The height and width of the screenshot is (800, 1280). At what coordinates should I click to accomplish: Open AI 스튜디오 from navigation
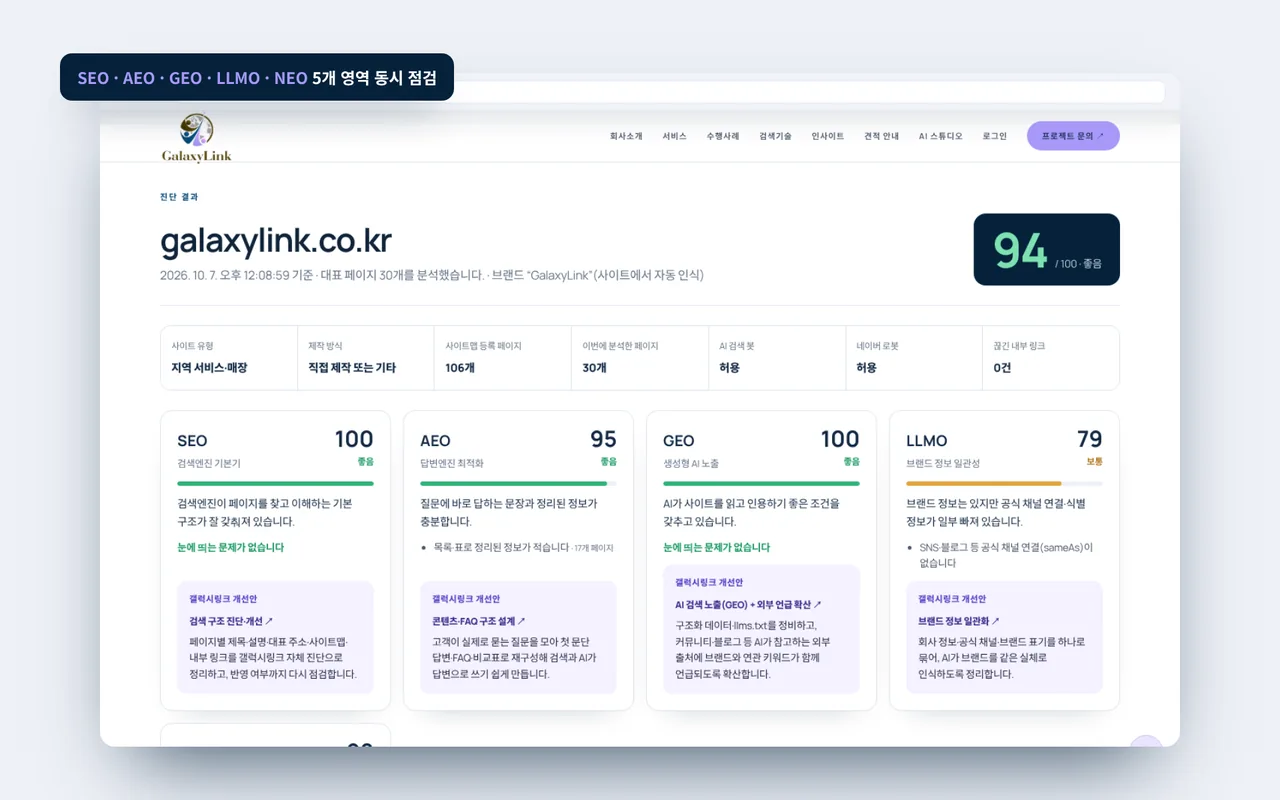pyautogui.click(x=940, y=136)
